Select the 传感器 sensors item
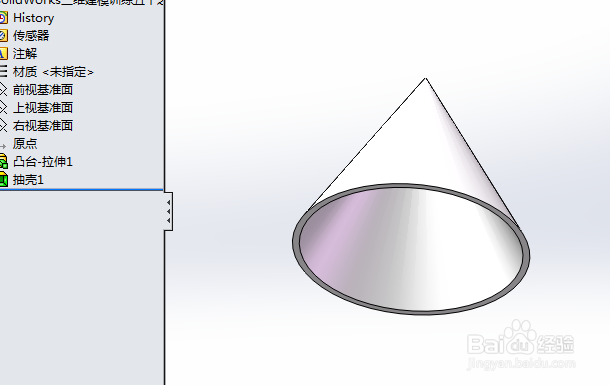The image size is (610, 385). click(31, 36)
